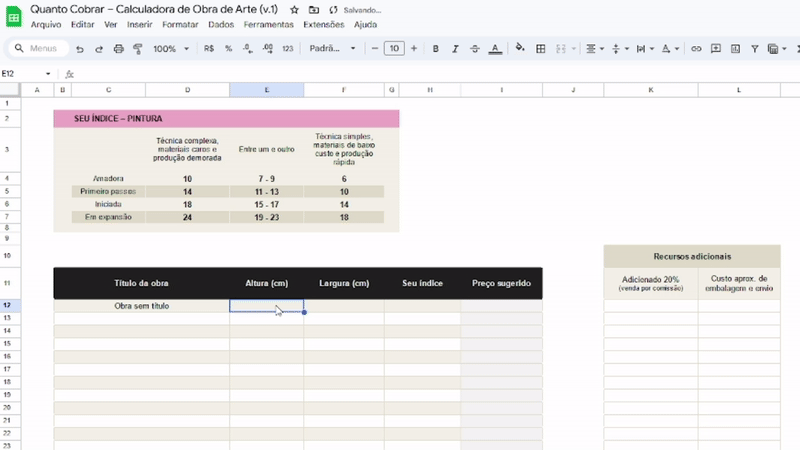Click merge cells icon
The height and width of the screenshot is (450, 800).
click(561, 48)
